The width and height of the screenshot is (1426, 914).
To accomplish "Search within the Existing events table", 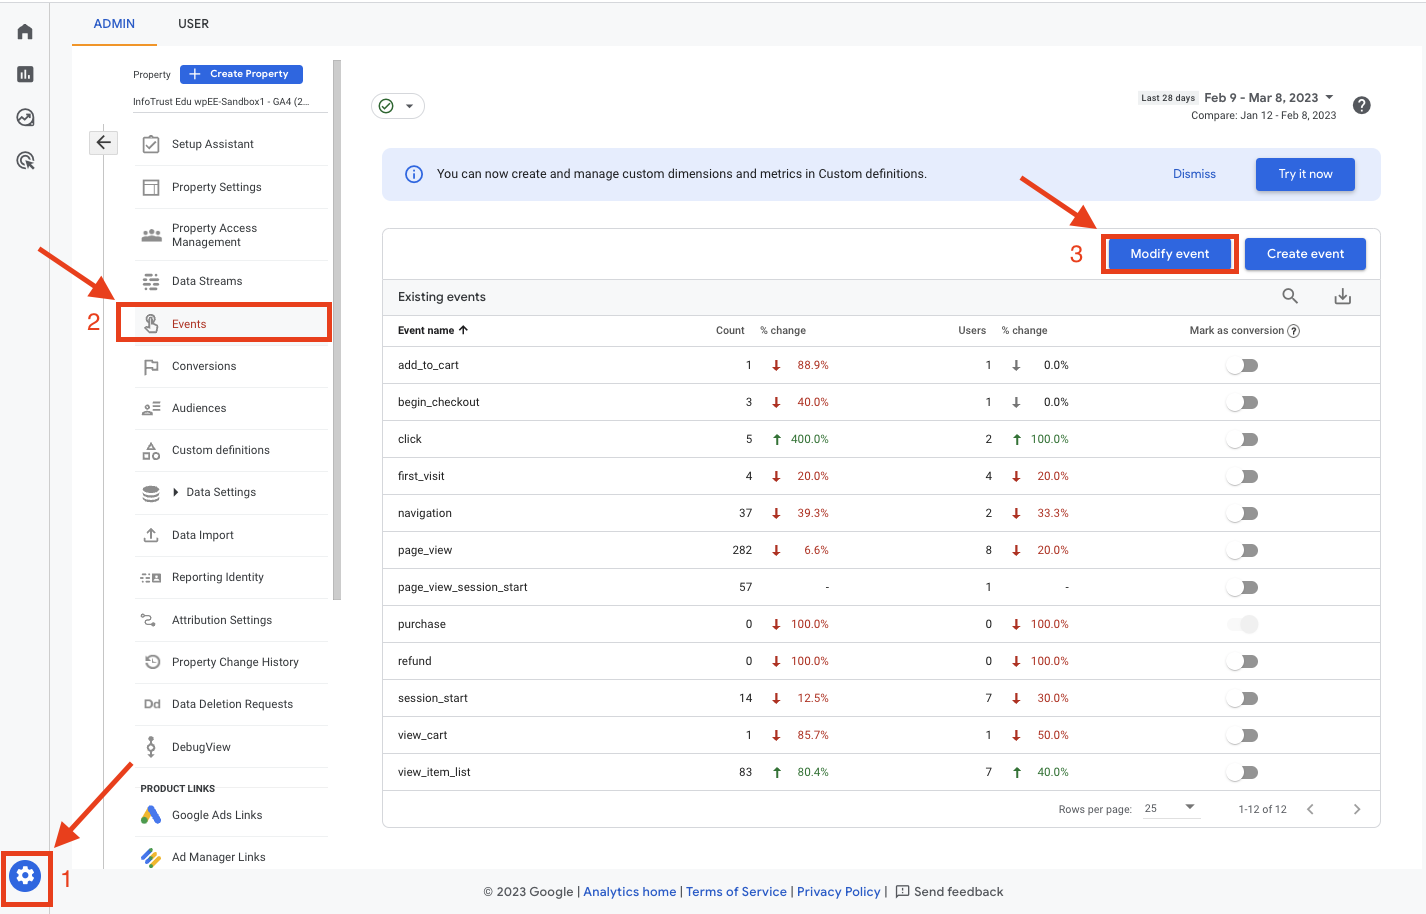I will coord(1290,296).
